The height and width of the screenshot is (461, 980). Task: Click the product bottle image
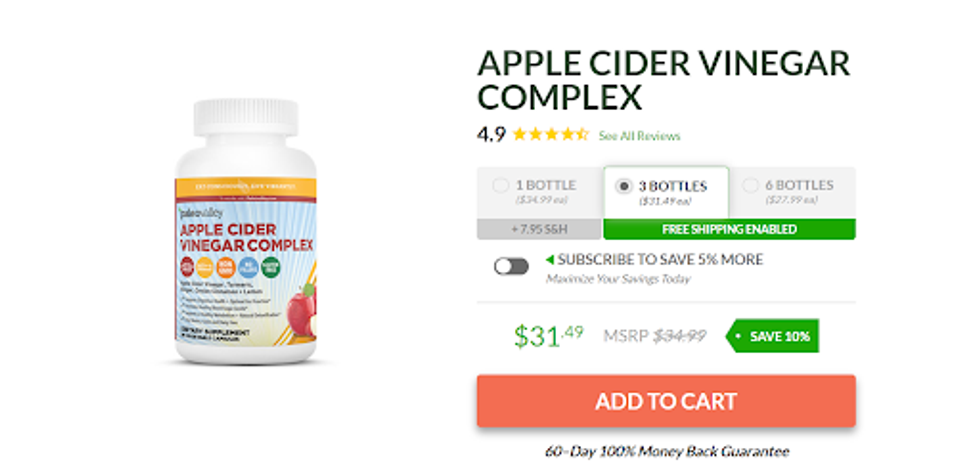pyautogui.click(x=246, y=231)
